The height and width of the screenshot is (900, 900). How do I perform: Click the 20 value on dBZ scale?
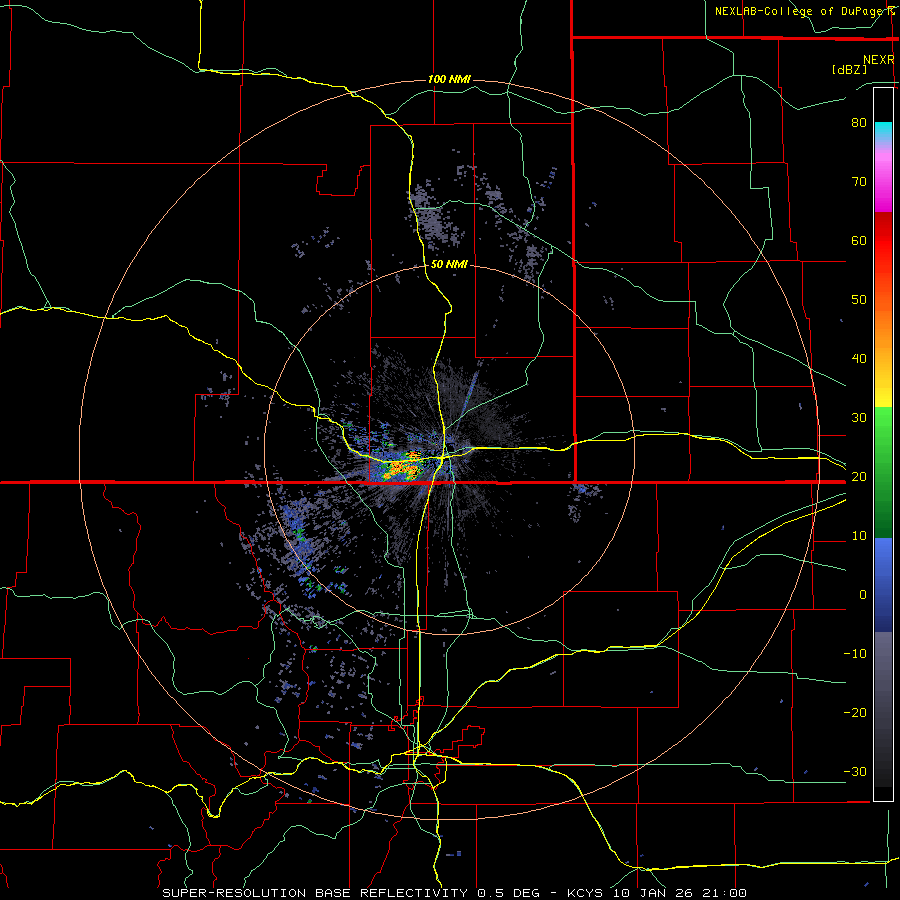[x=859, y=476]
